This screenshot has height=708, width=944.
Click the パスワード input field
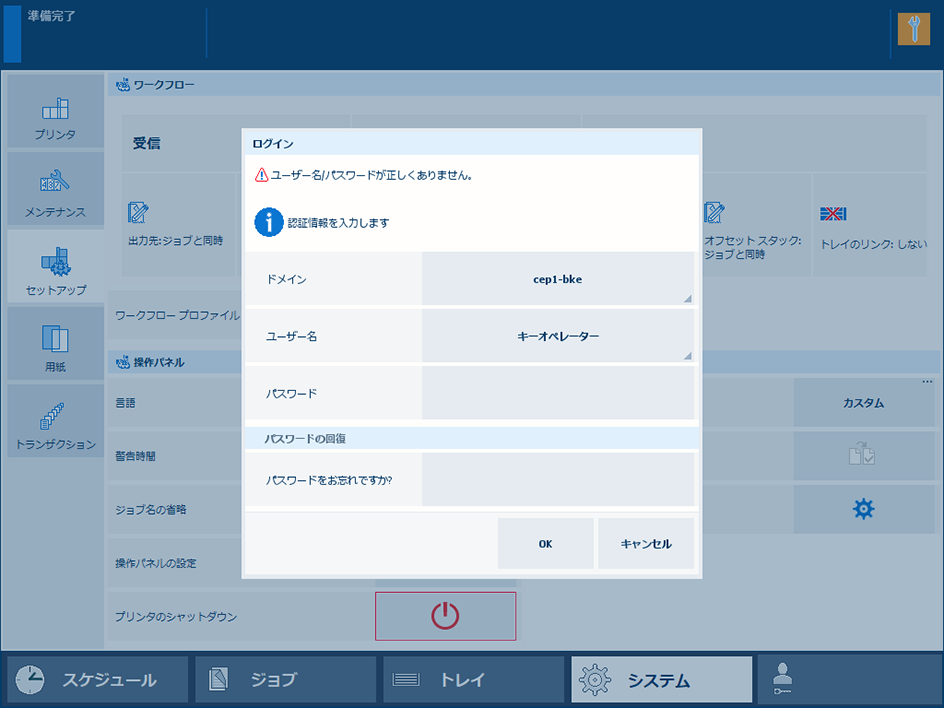557,393
